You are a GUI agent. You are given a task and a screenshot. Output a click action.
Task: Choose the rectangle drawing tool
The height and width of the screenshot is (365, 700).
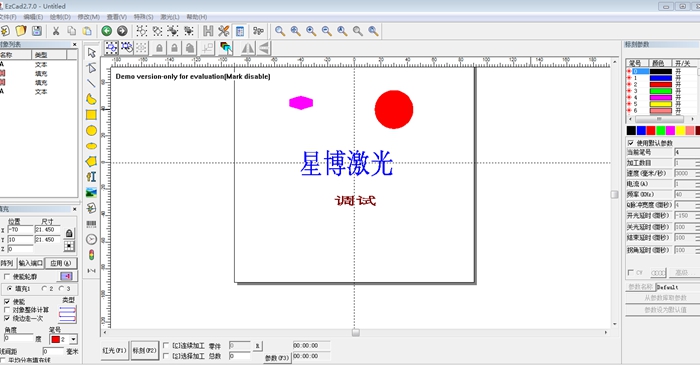[x=91, y=115]
